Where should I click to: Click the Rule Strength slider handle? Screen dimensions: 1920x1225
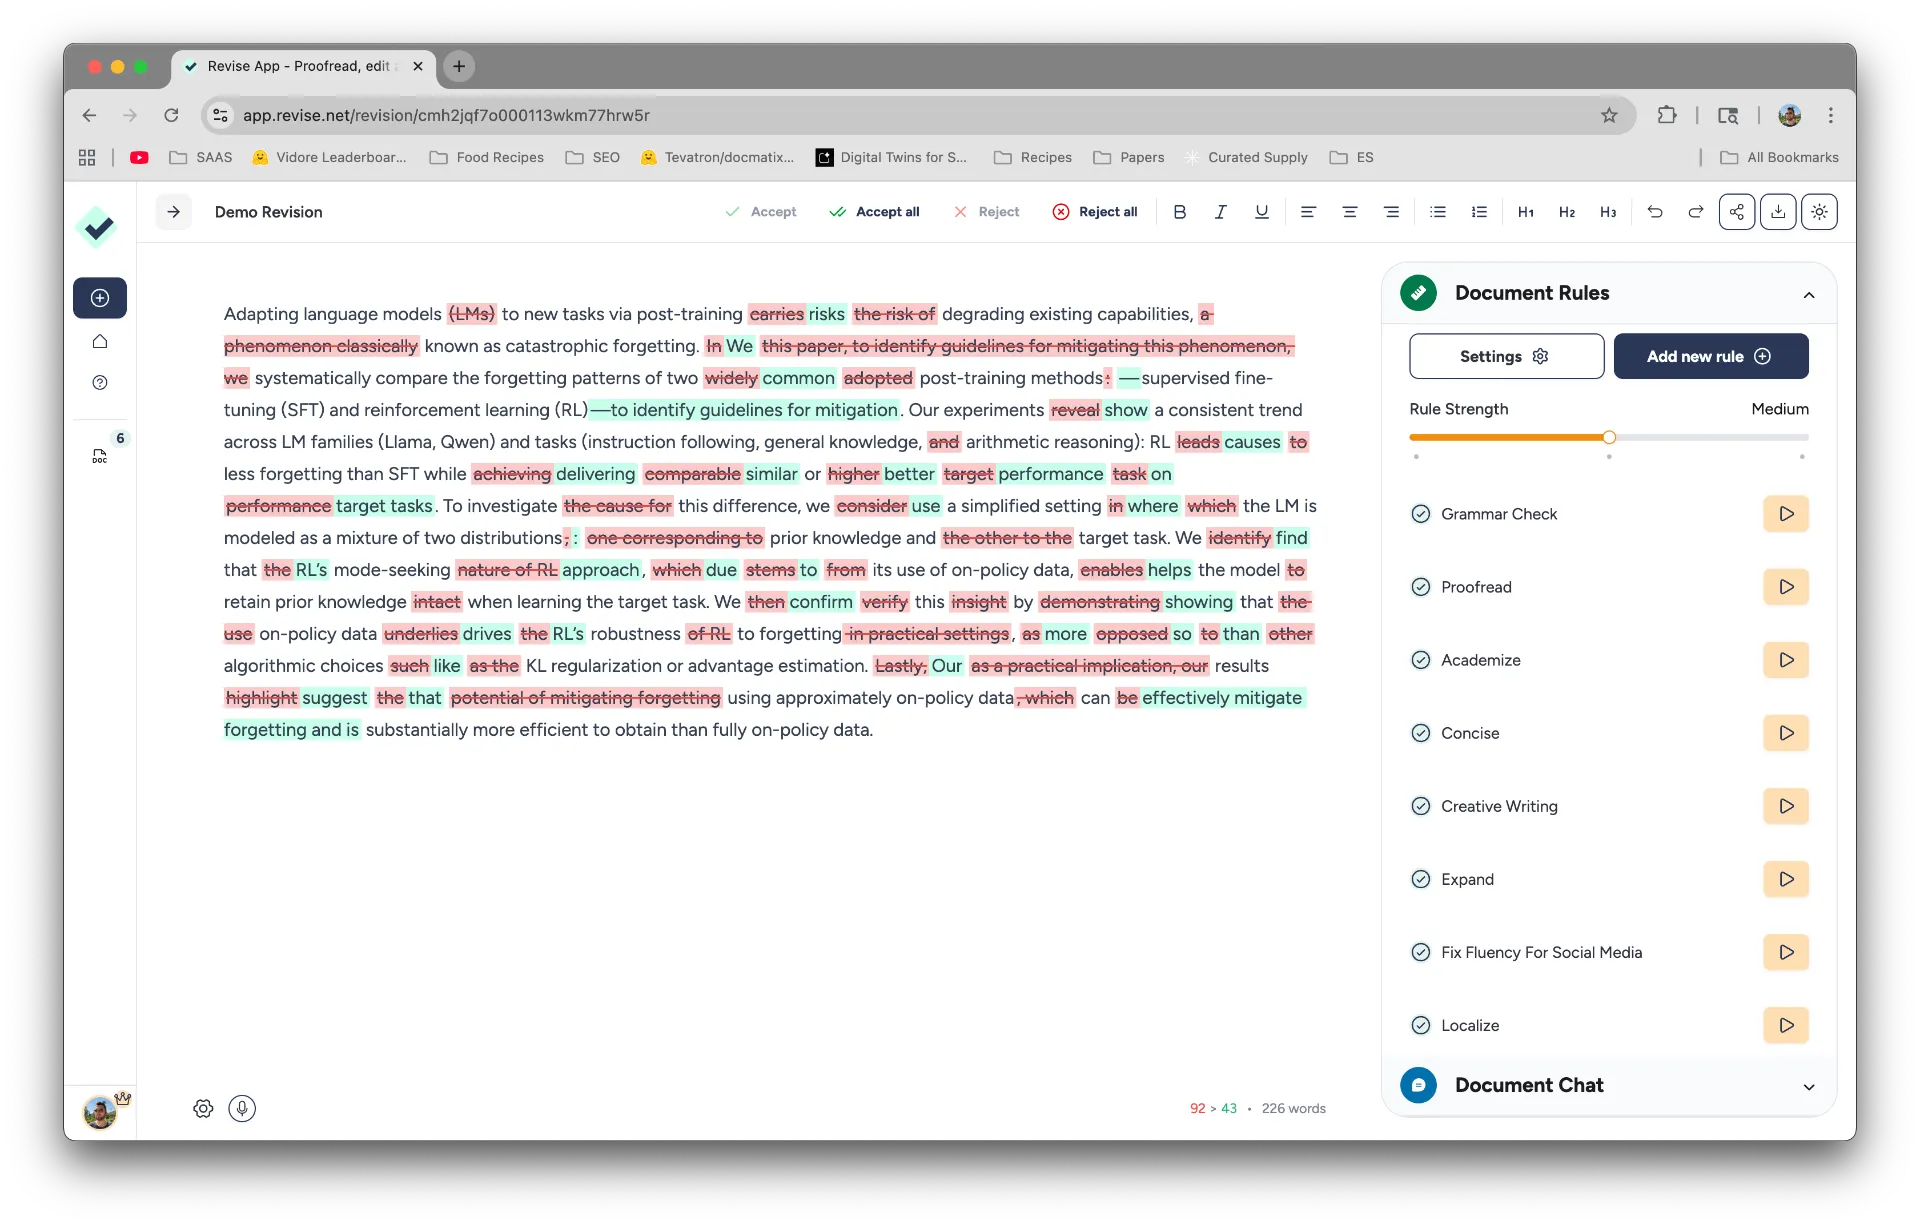[x=1609, y=437]
